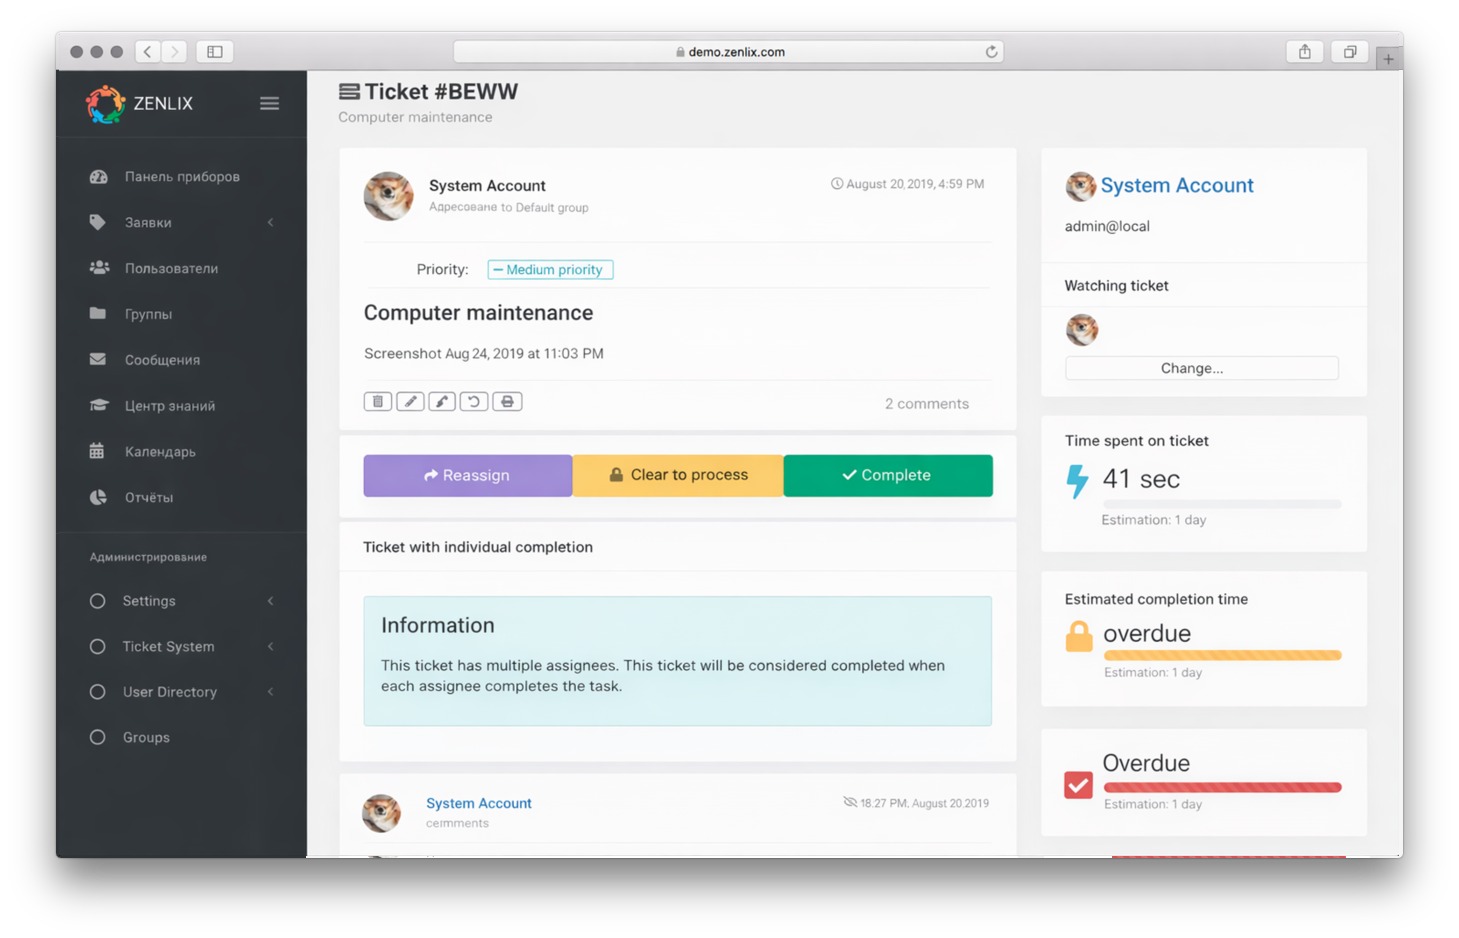Print the ticket using printer icon

pyautogui.click(x=507, y=402)
